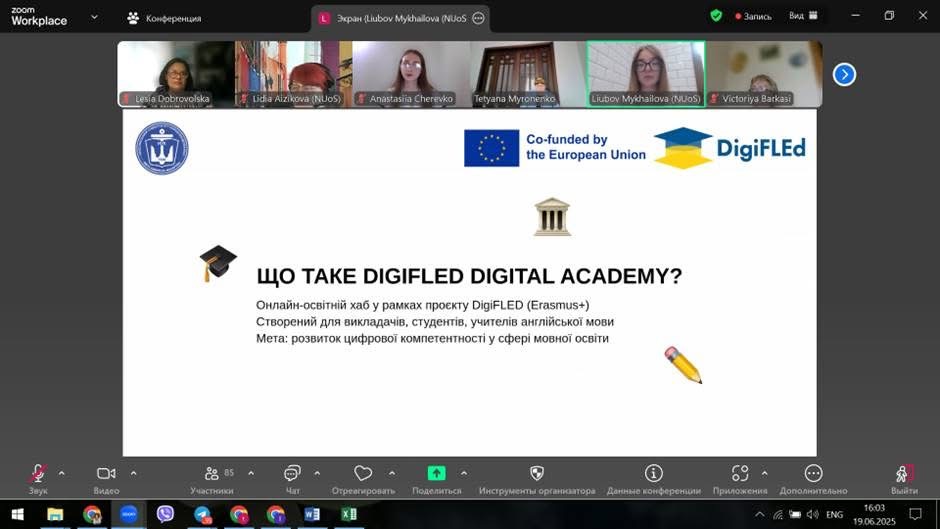Image resolution: width=940 pixels, height=529 pixels.
Task: Switch ENG keyboard language indicator
Action: [834, 515]
